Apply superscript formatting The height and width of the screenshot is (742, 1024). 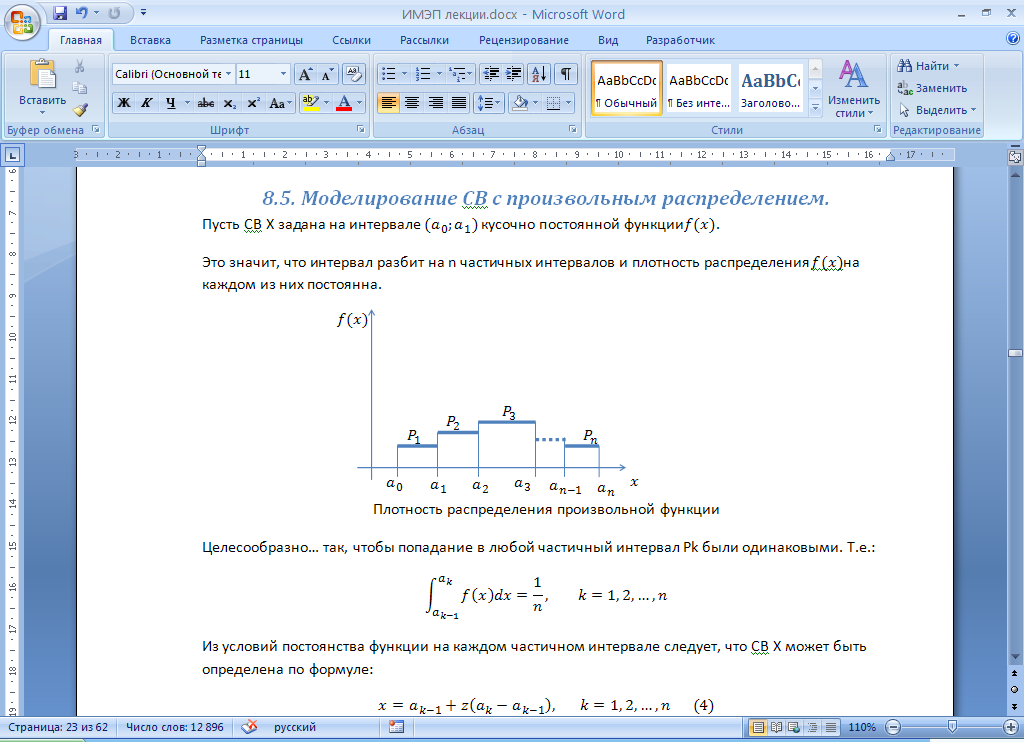point(253,103)
